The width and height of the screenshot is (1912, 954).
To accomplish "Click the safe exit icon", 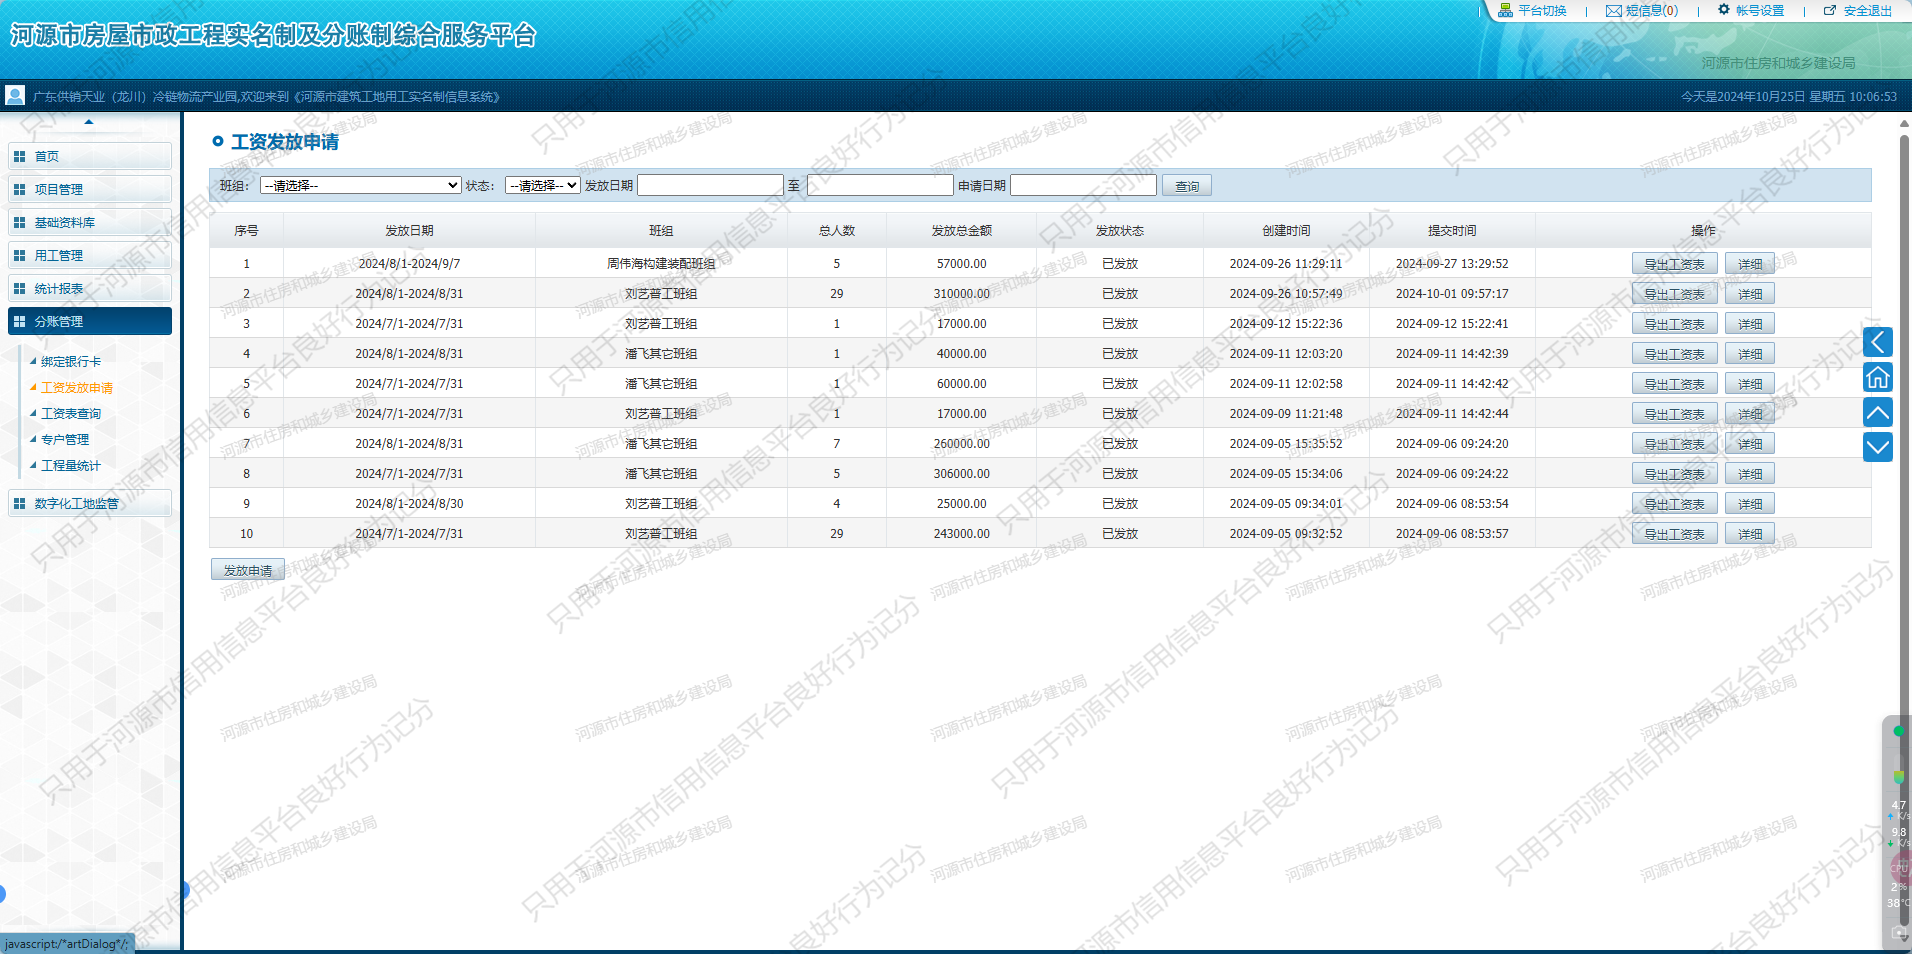I will [1830, 11].
